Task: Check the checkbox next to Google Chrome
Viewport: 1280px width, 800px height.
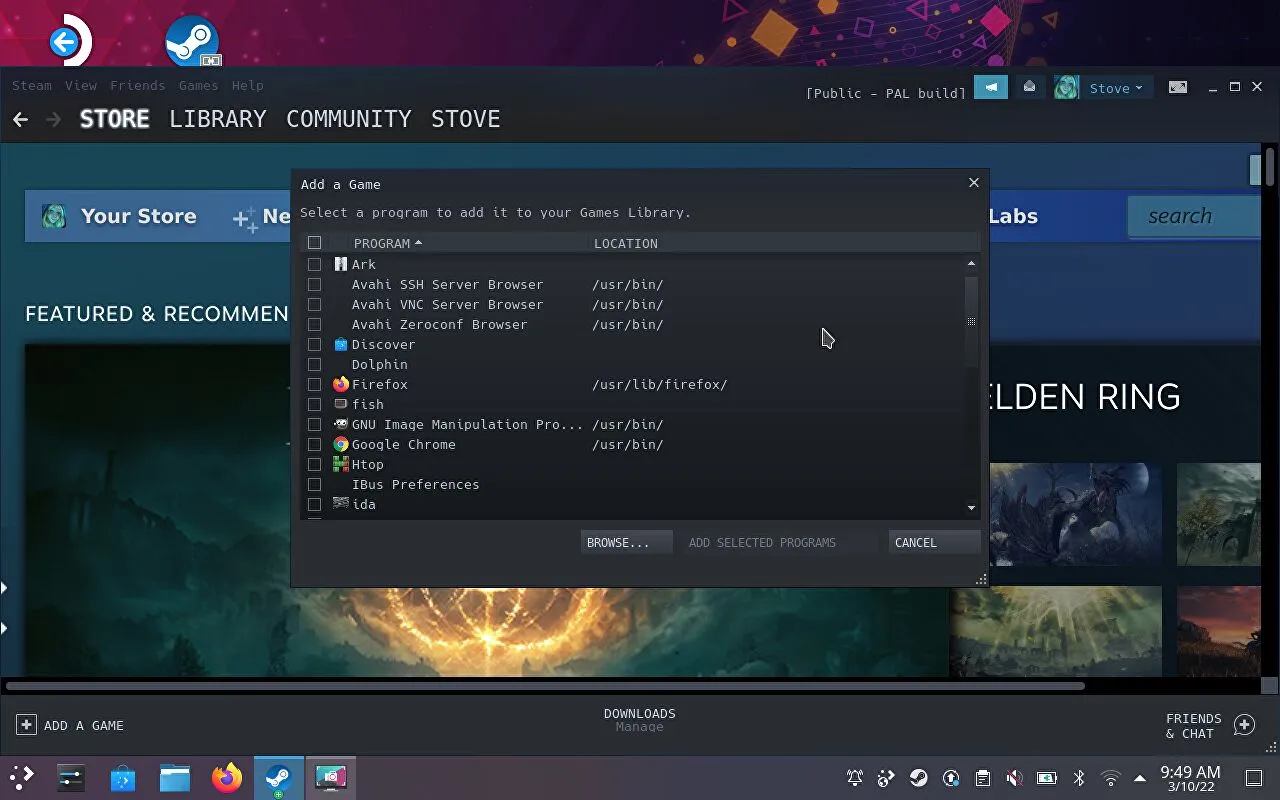Action: (315, 444)
